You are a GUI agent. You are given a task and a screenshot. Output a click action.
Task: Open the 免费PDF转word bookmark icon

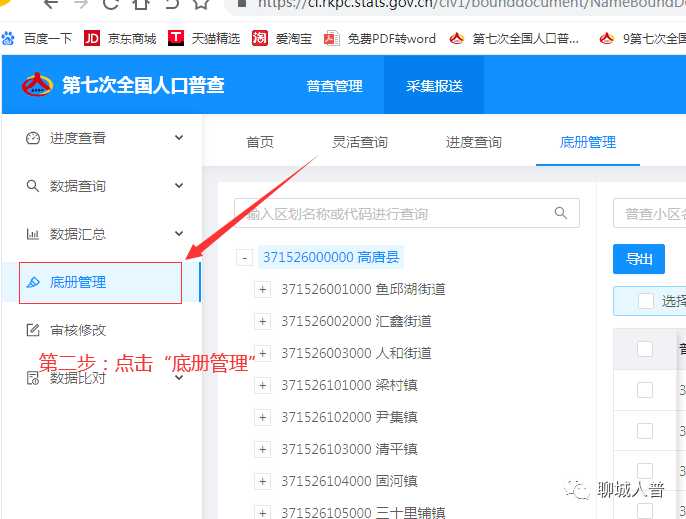[332, 39]
